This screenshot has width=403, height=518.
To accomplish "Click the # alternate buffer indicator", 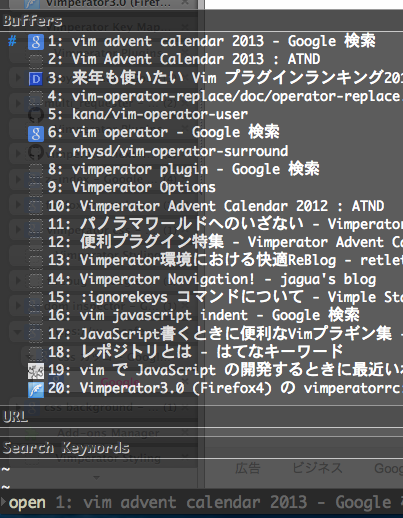I will [12, 41].
